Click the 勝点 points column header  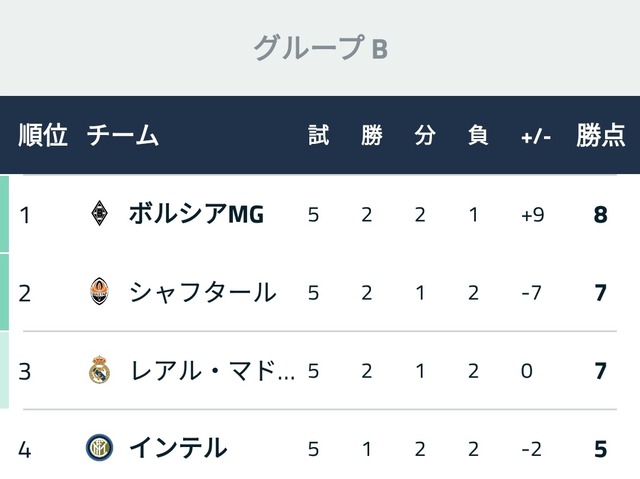(601, 136)
